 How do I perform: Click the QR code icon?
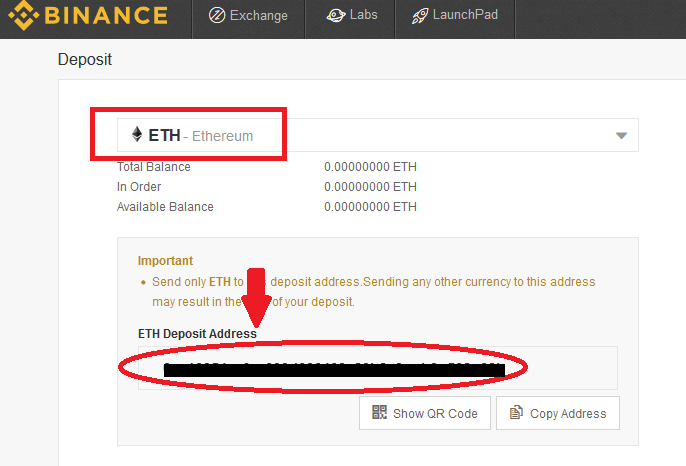[379, 412]
